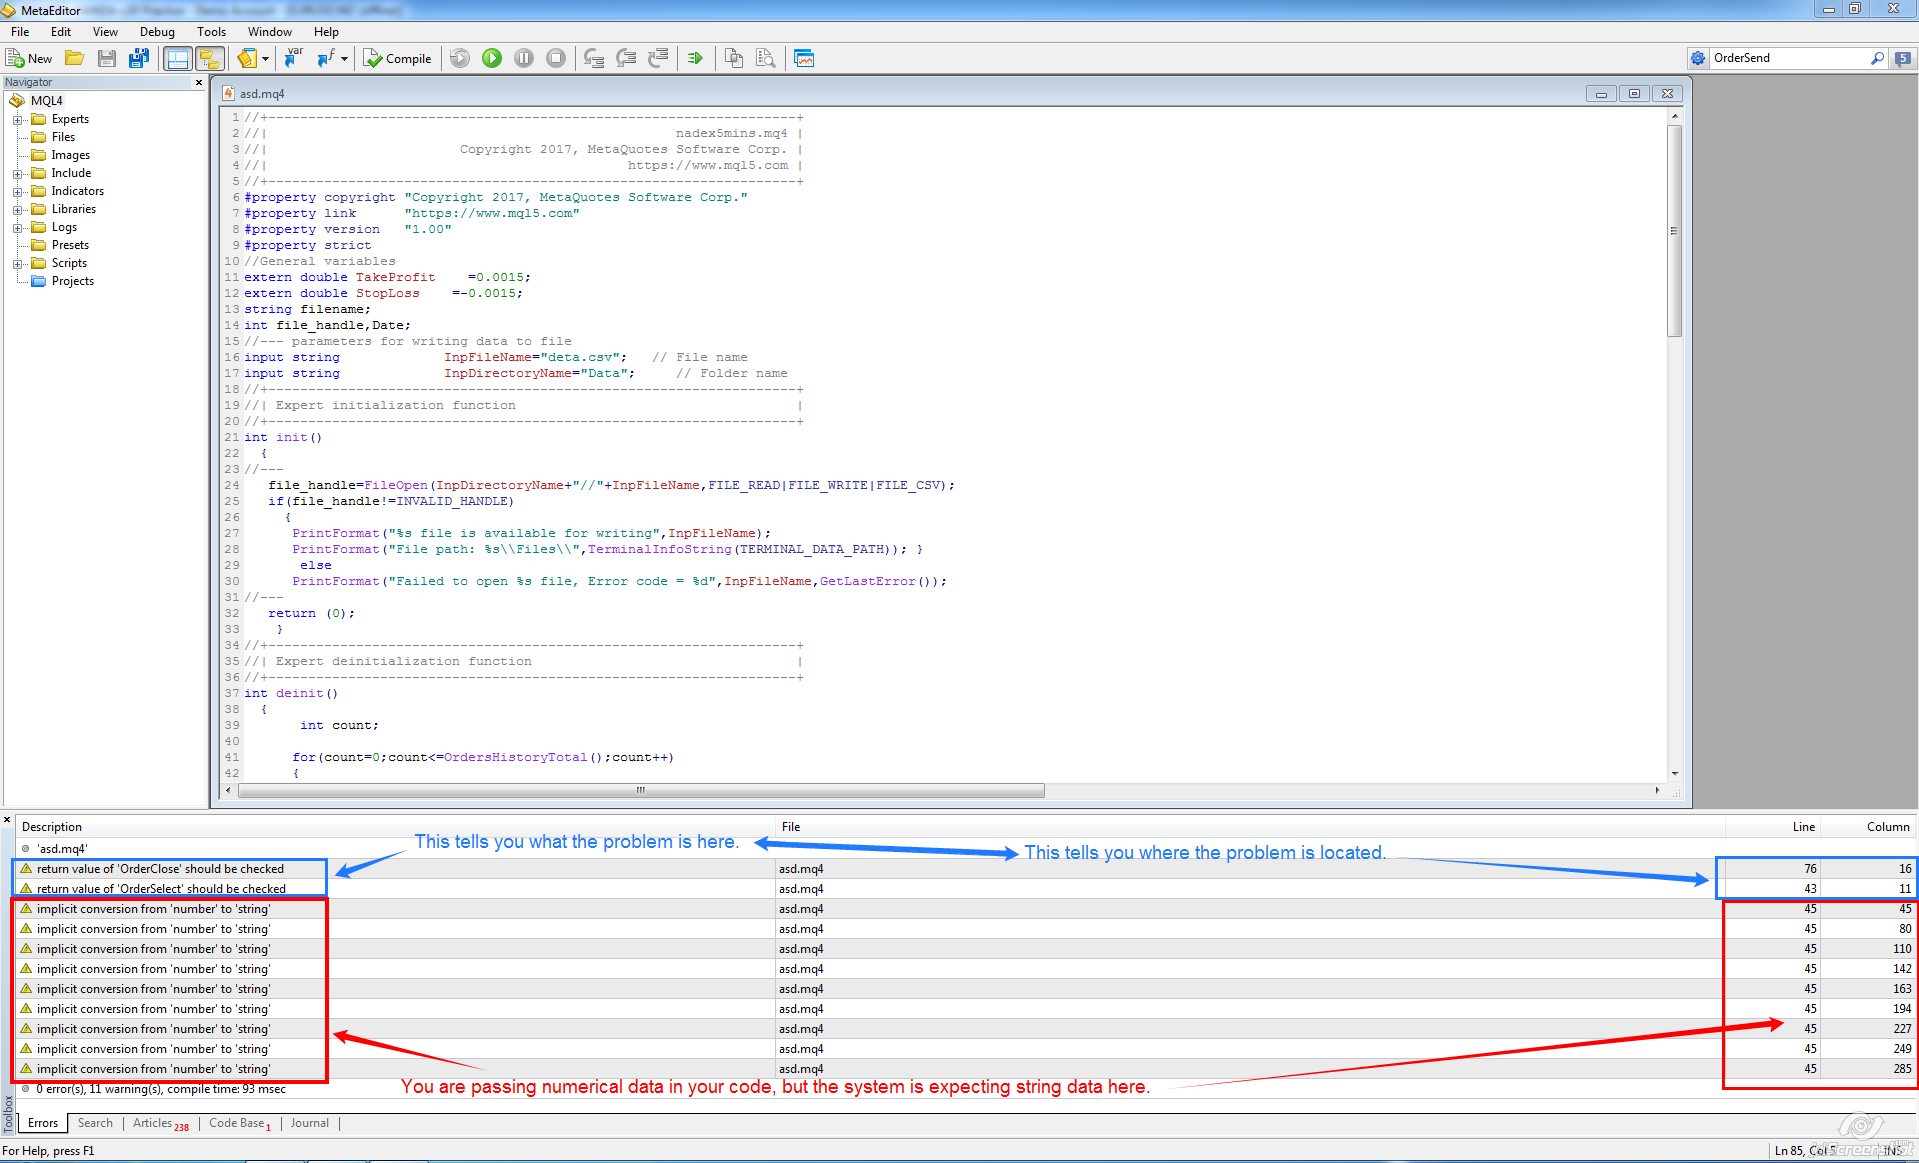Image resolution: width=1919 pixels, height=1163 pixels.
Task: Open the Tools menu
Action: coord(211,32)
